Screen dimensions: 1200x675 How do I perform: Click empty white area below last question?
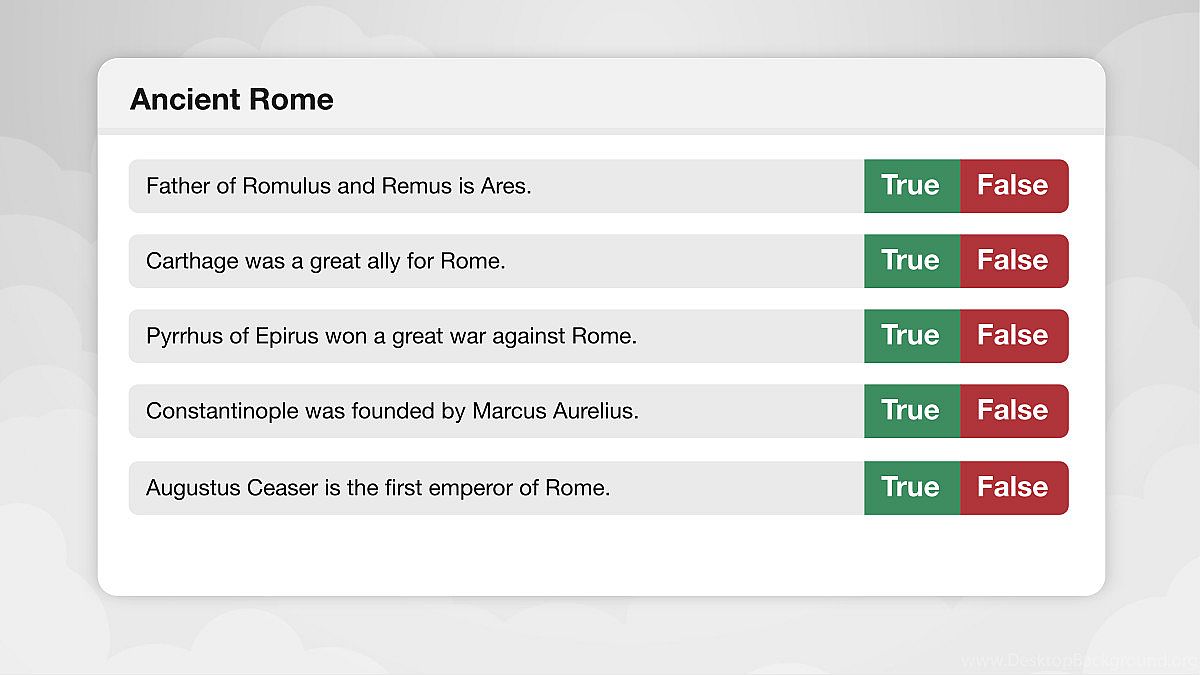click(x=600, y=555)
